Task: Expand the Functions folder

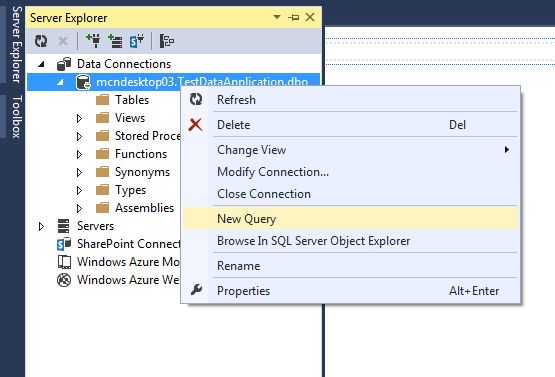Action: [x=79, y=154]
